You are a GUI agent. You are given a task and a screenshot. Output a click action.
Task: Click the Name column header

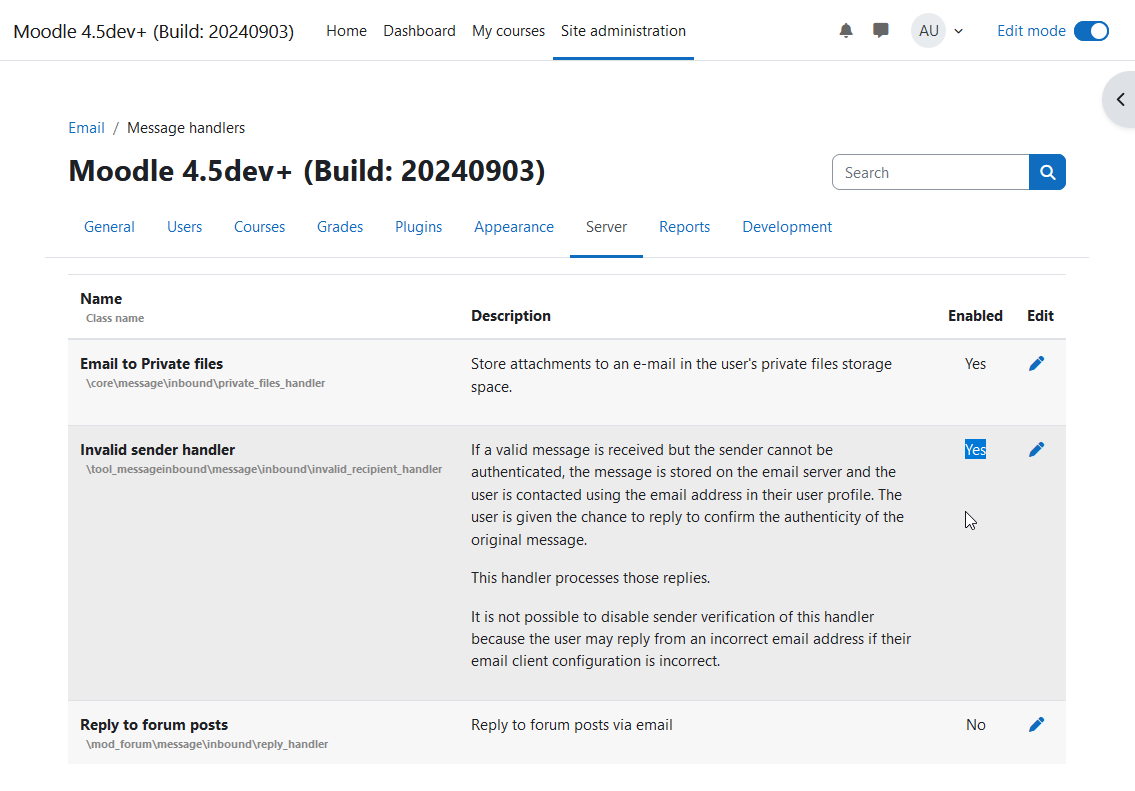click(x=101, y=298)
